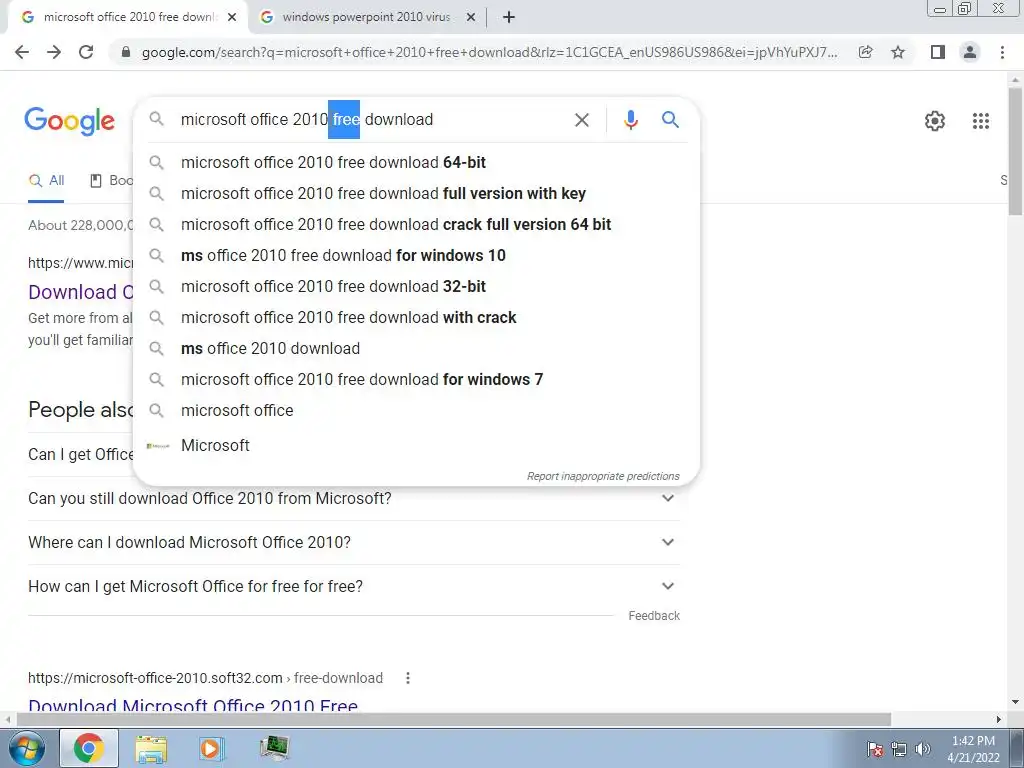Click the scrollbar down arrow

1015,702
